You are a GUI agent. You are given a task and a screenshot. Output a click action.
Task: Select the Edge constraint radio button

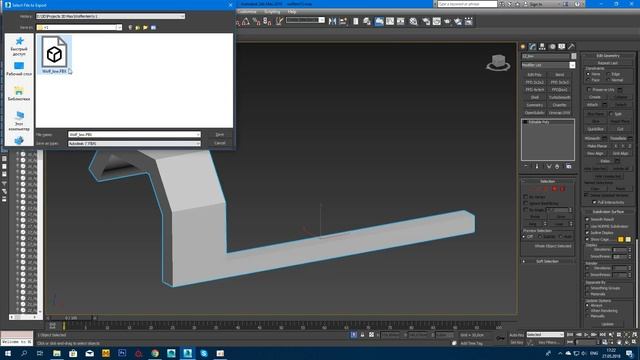point(608,74)
